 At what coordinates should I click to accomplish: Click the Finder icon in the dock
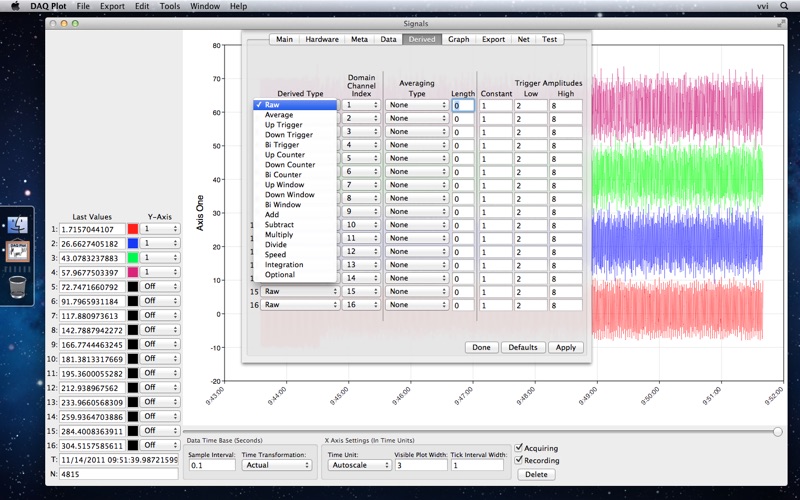tap(18, 224)
